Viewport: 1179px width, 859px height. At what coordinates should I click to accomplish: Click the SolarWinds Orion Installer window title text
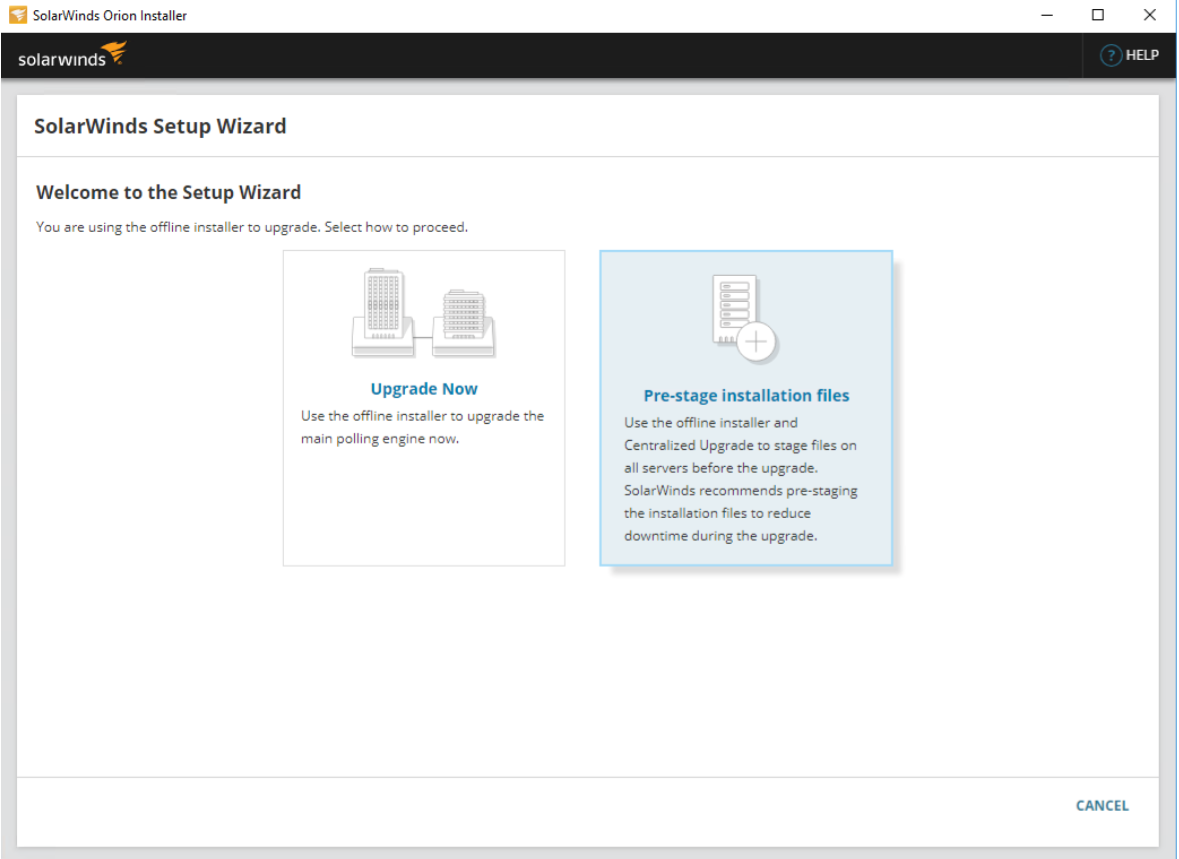click(110, 16)
